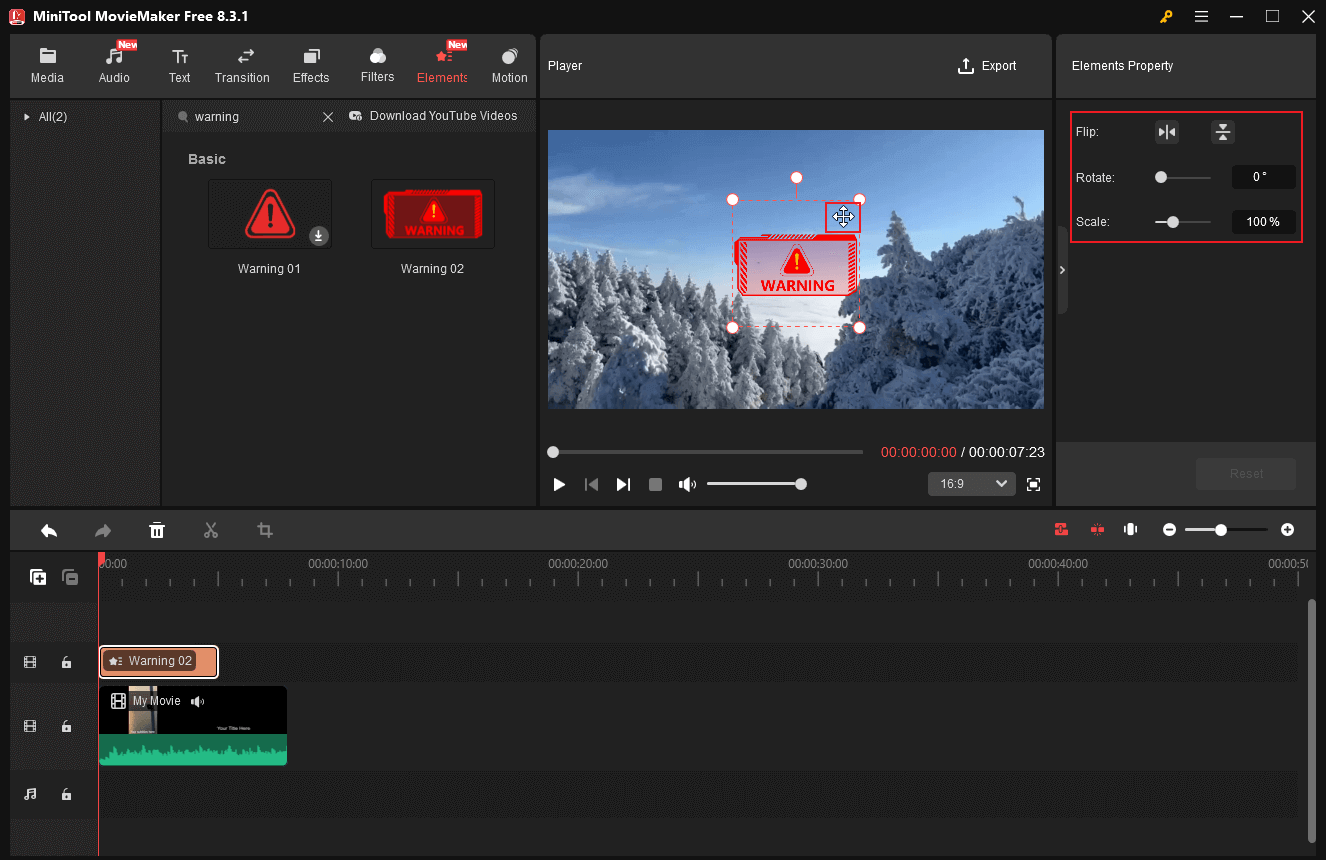
Task: Select the Warning 02 clip on the timeline
Action: [x=158, y=661]
